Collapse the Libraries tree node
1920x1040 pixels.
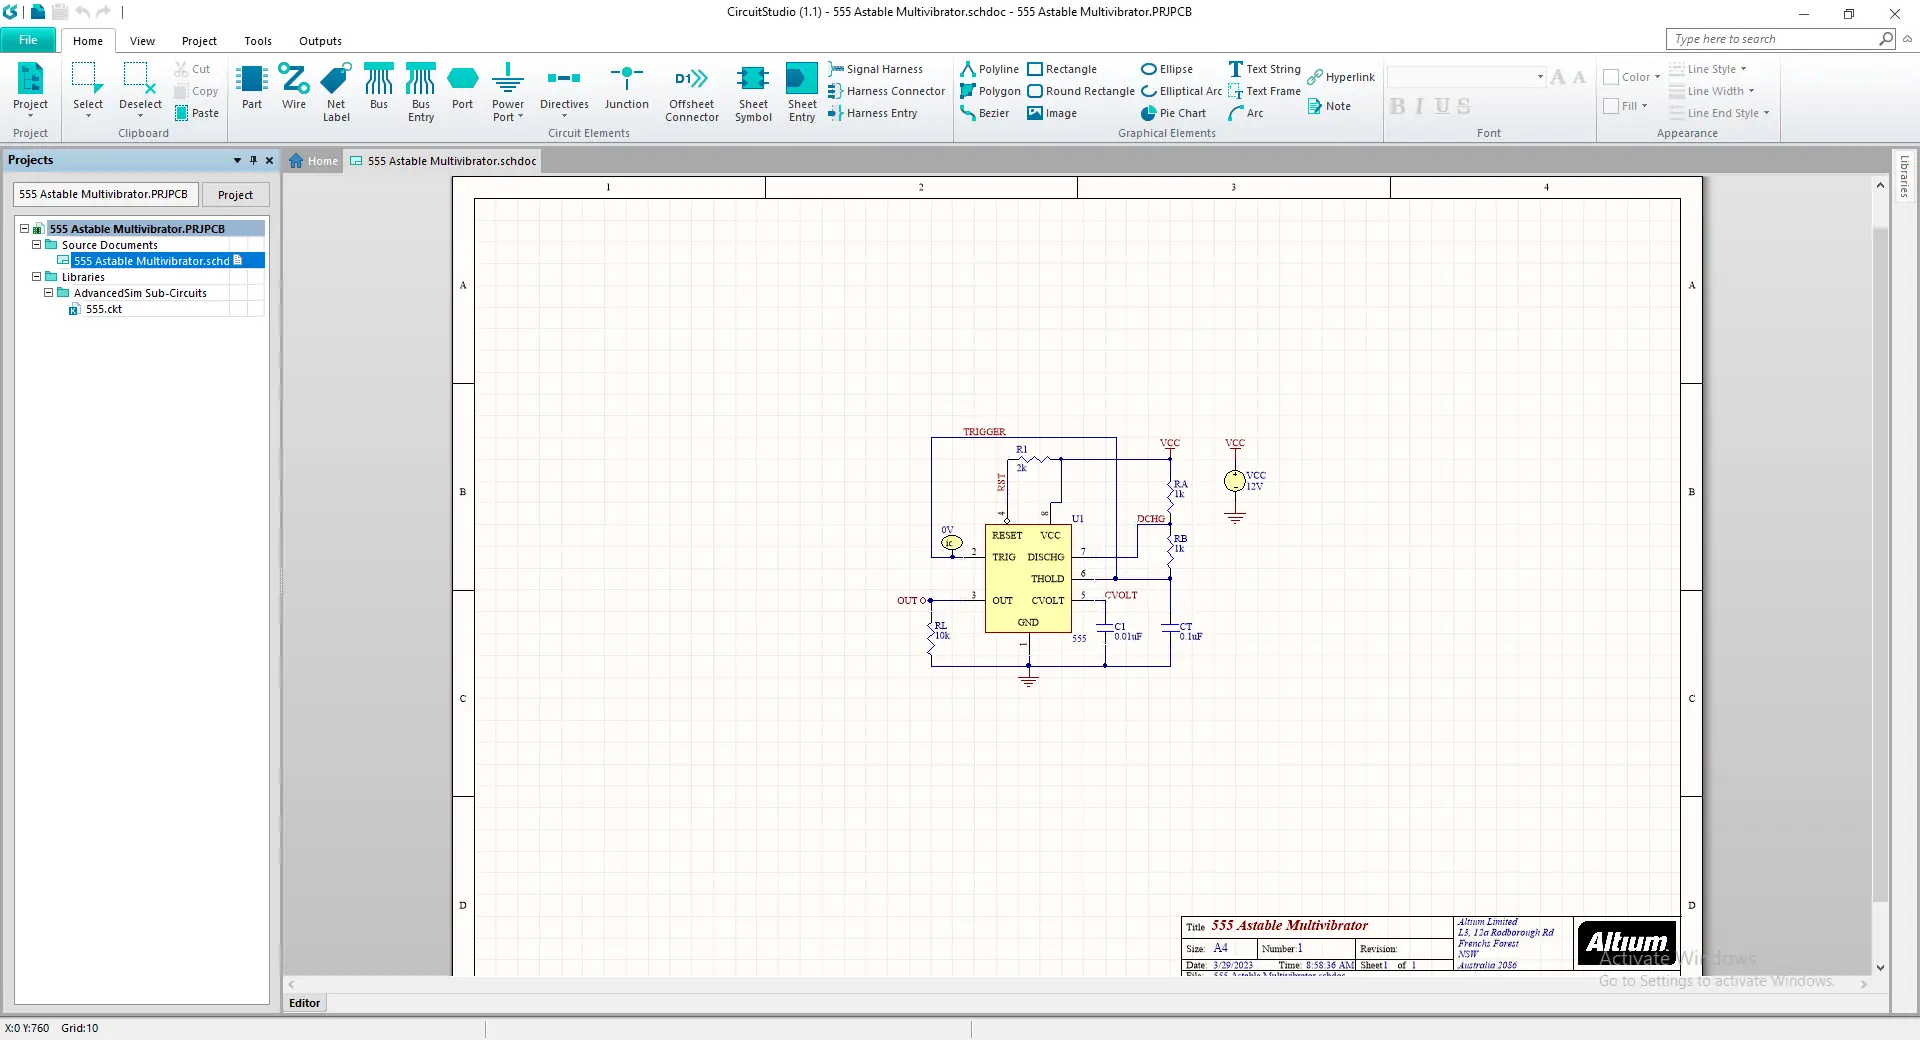[36, 276]
